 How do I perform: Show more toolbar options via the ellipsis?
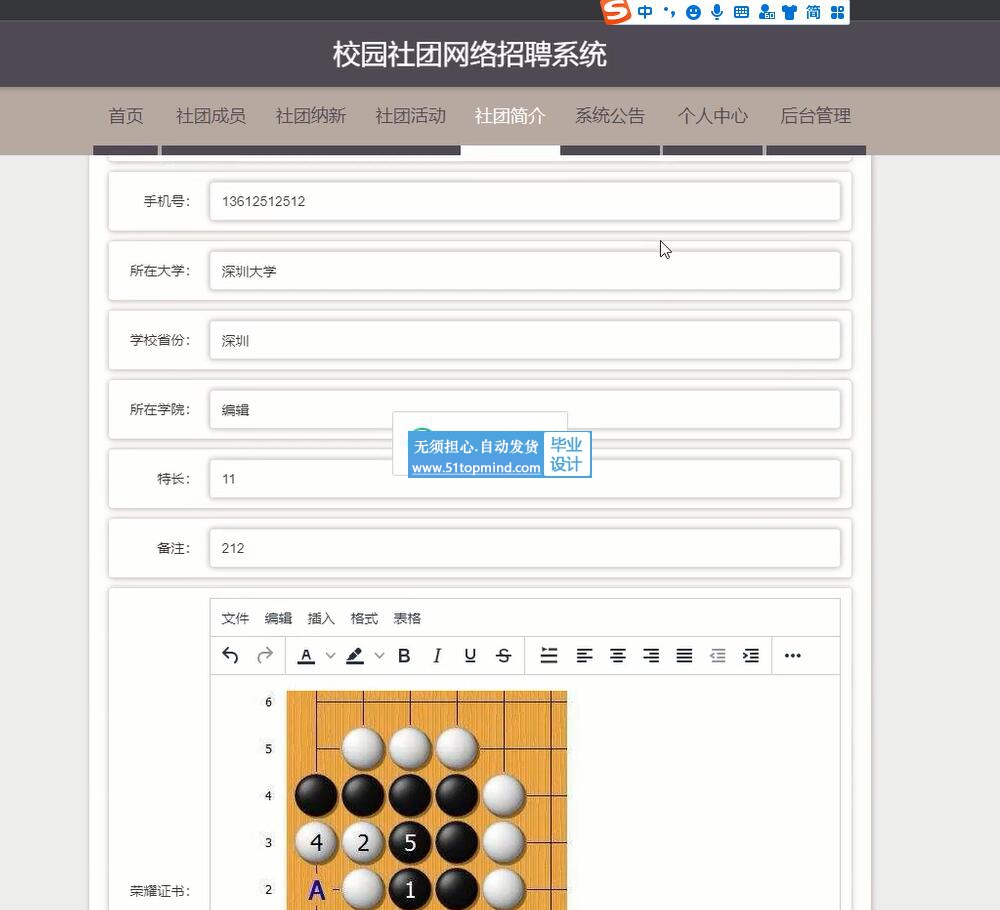[793, 656]
